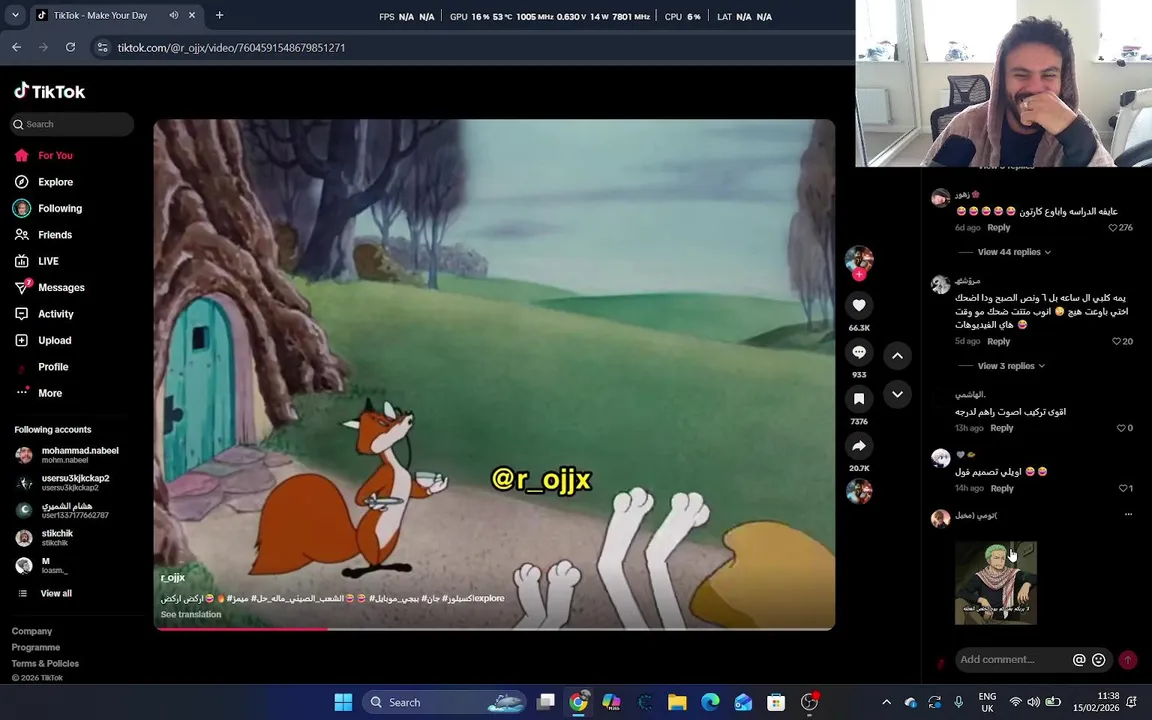Open a new browser tab
The height and width of the screenshot is (720, 1152).
(219, 15)
